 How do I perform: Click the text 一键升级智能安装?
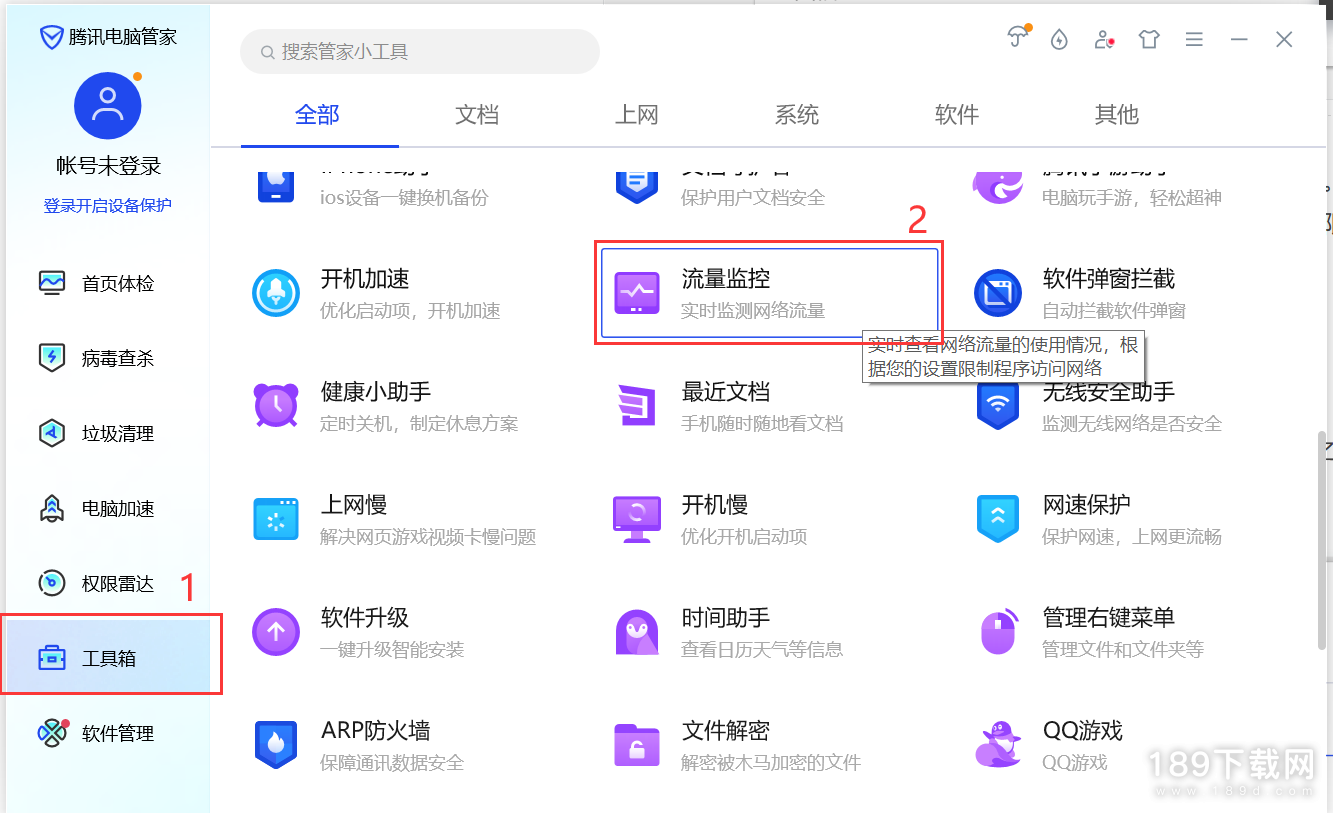tap(392, 650)
